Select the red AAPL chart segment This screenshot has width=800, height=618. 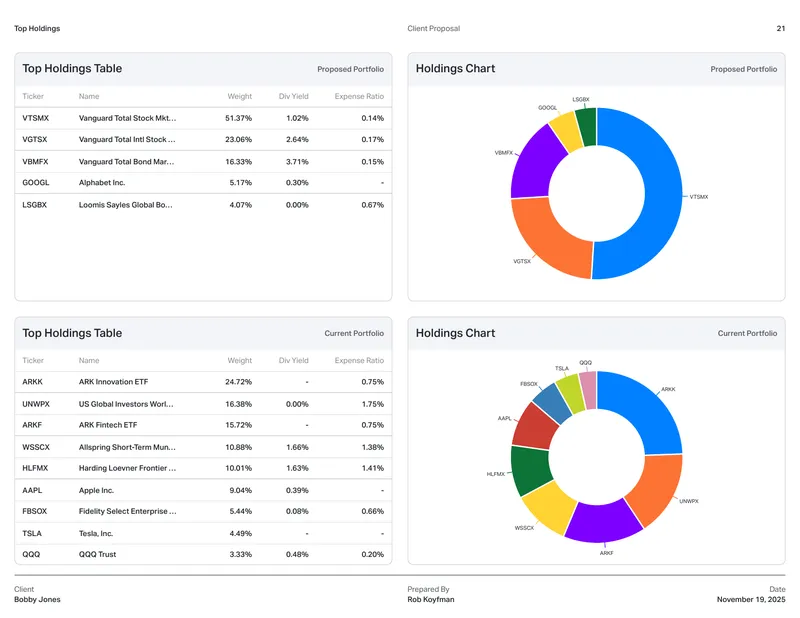pos(534,426)
